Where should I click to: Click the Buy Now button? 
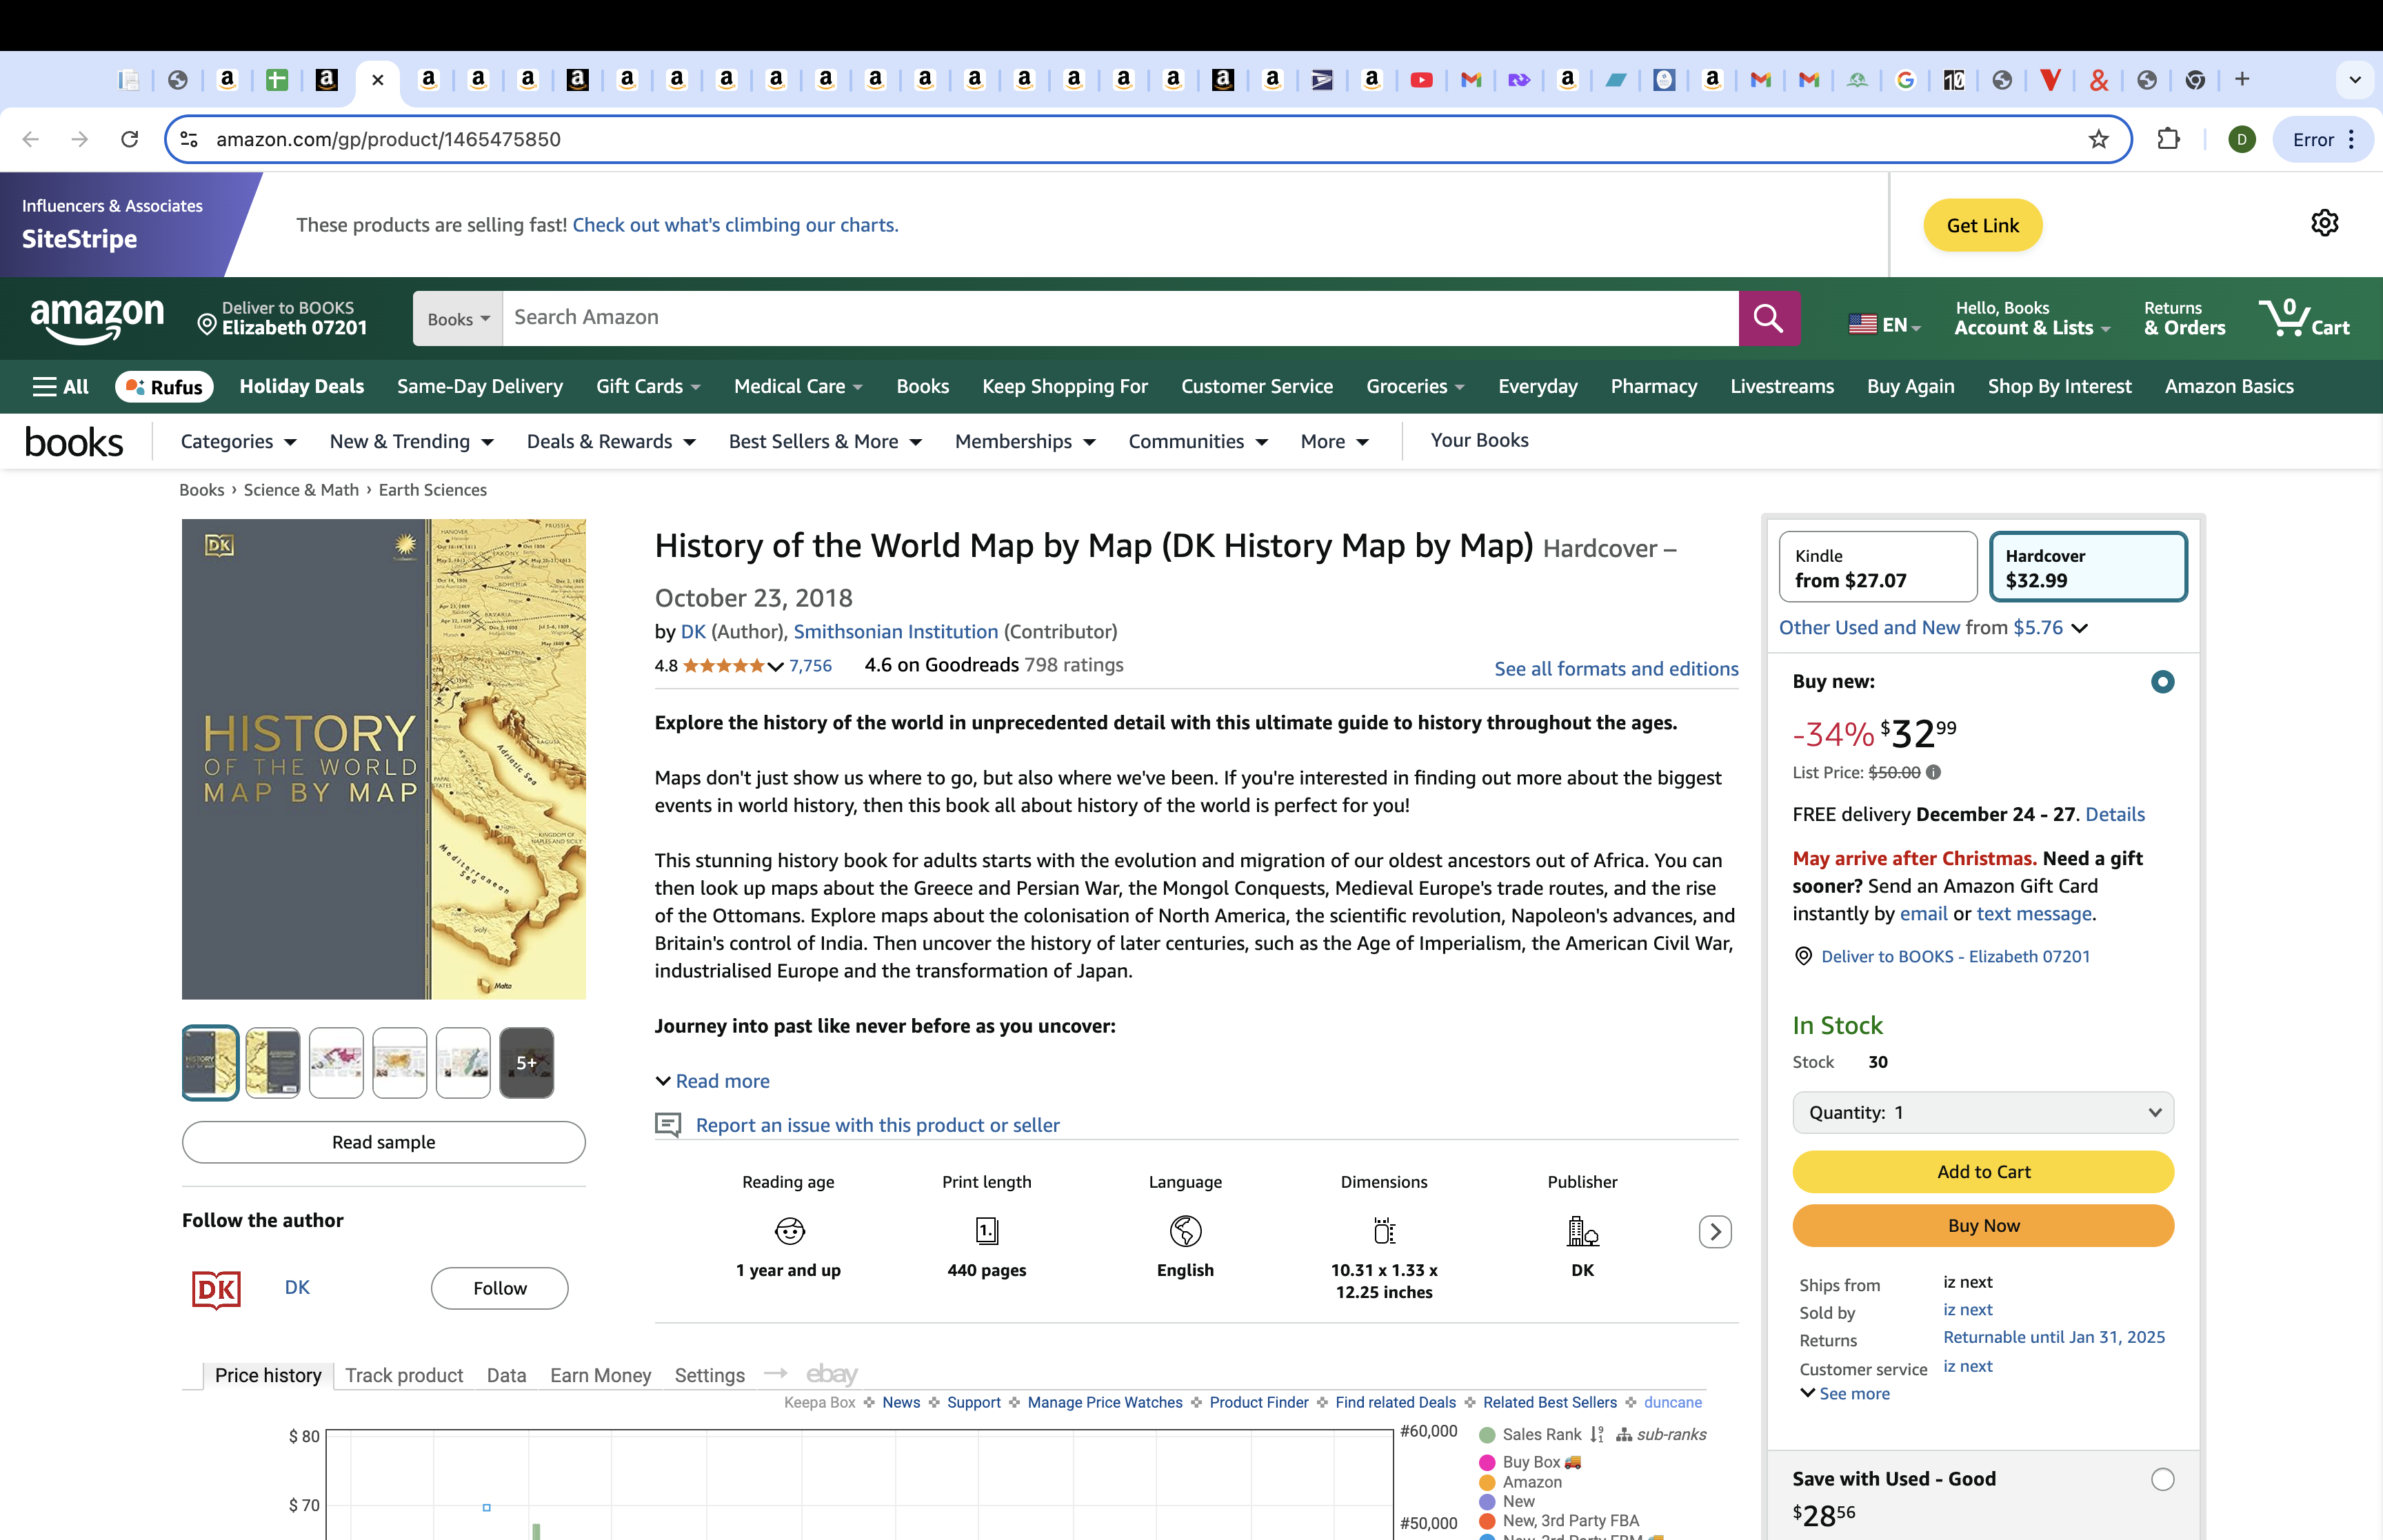(1983, 1225)
